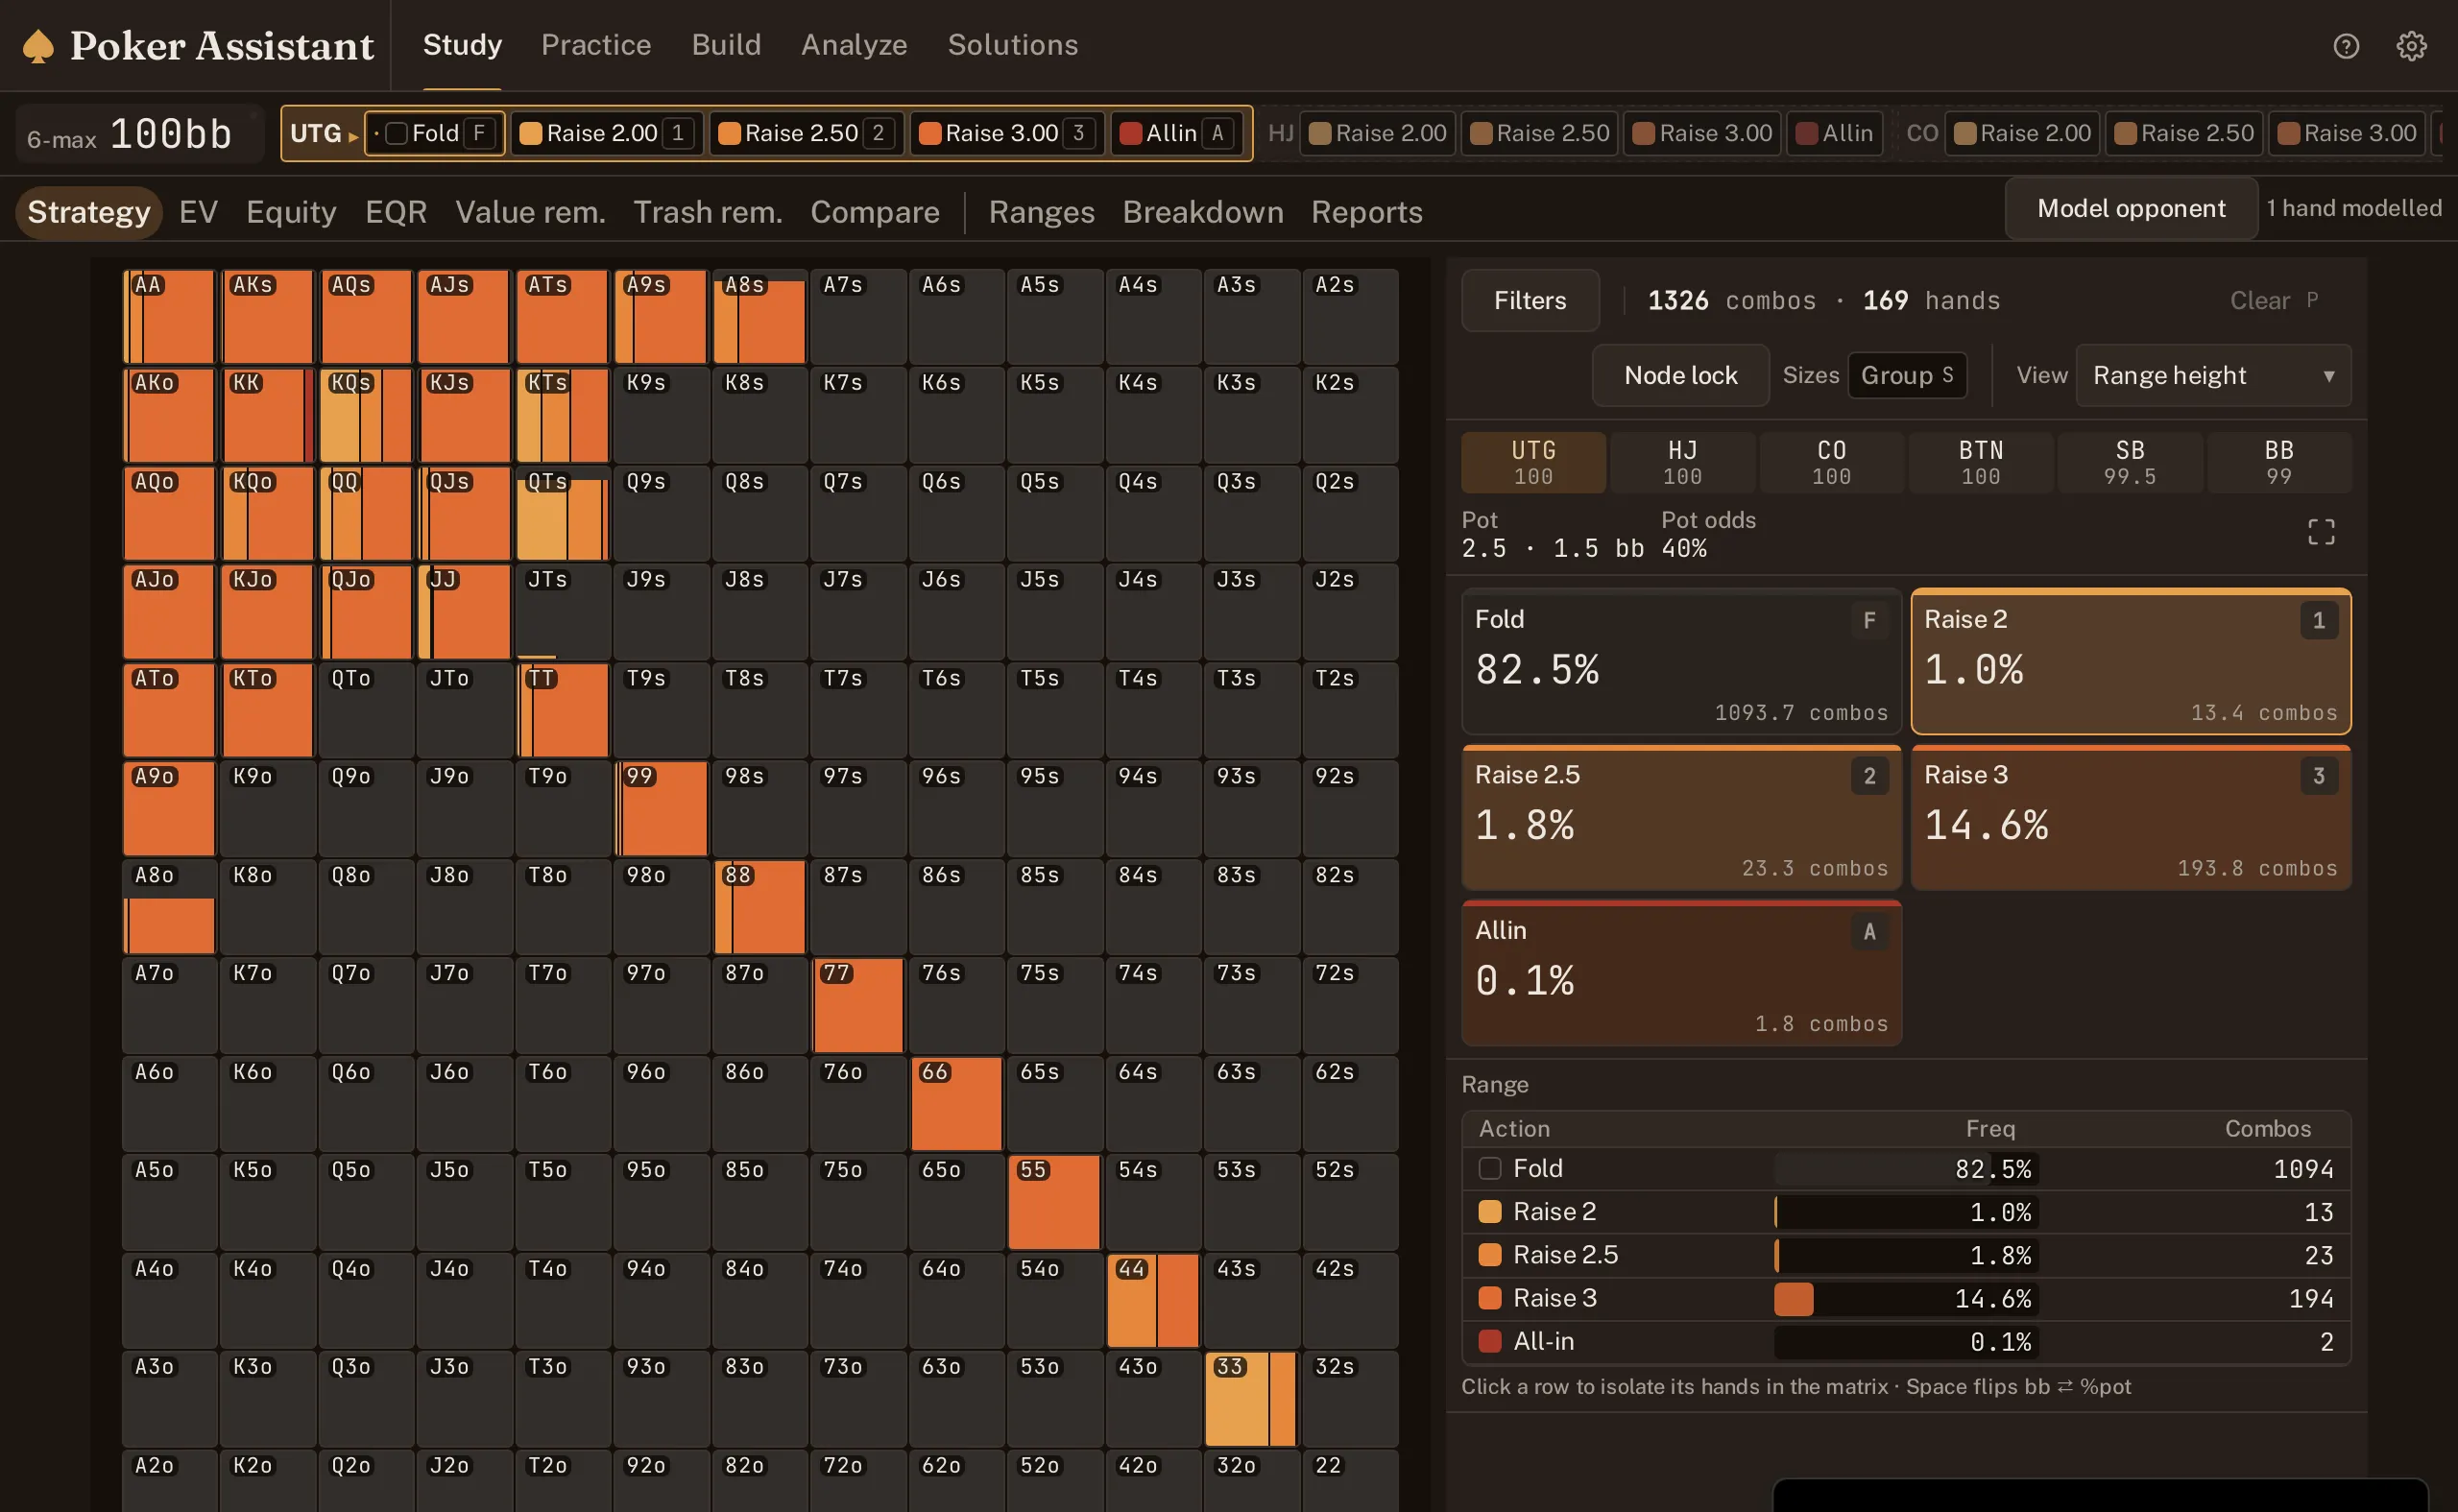Select the SB position tab
The width and height of the screenshot is (2458, 1512).
click(x=2129, y=462)
